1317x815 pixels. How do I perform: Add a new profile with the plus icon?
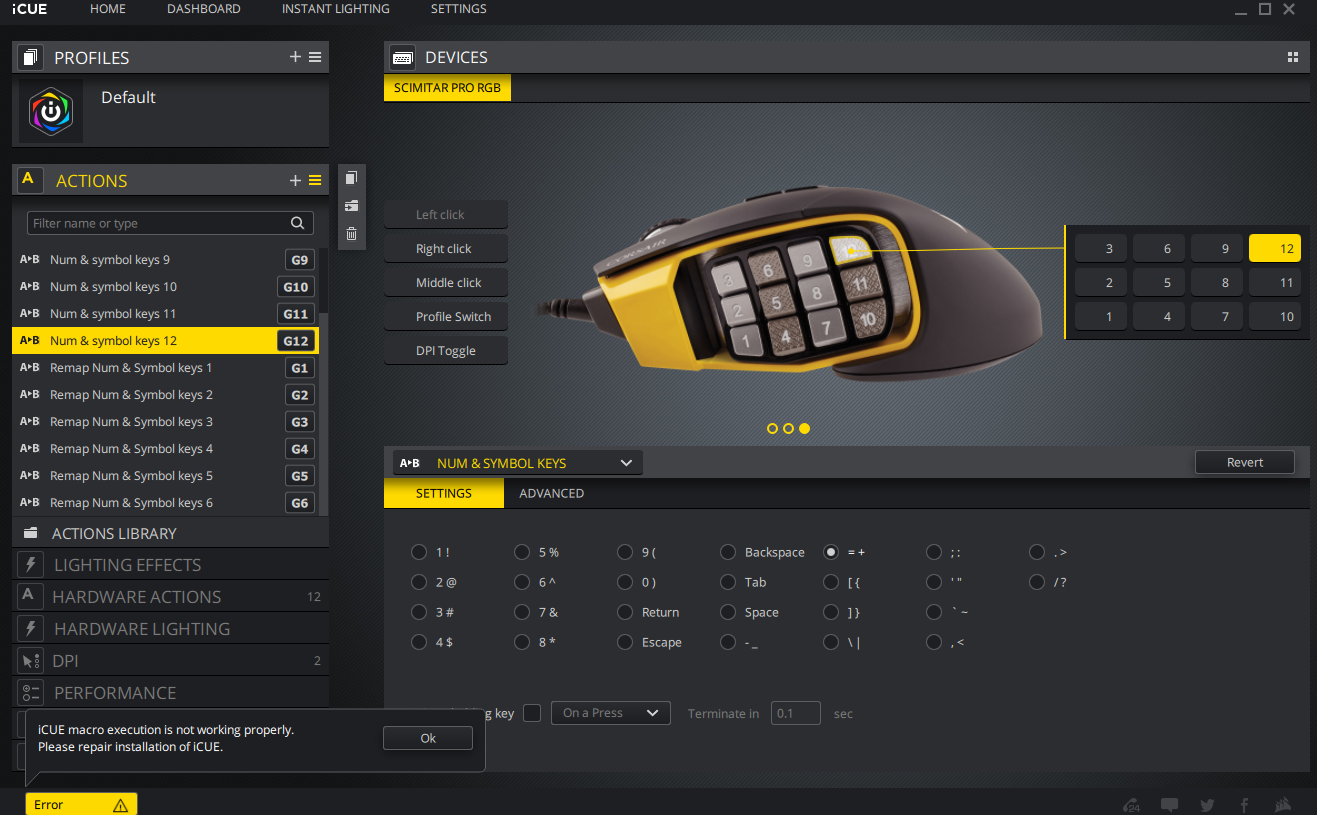click(x=295, y=57)
